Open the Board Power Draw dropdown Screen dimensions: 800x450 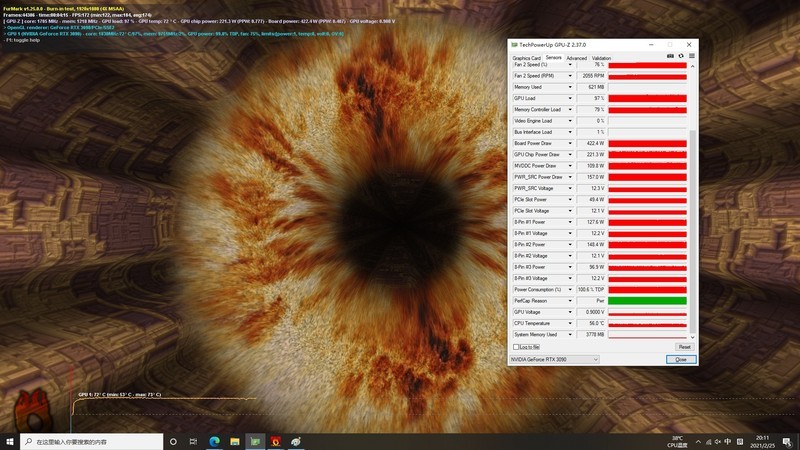[x=570, y=143]
